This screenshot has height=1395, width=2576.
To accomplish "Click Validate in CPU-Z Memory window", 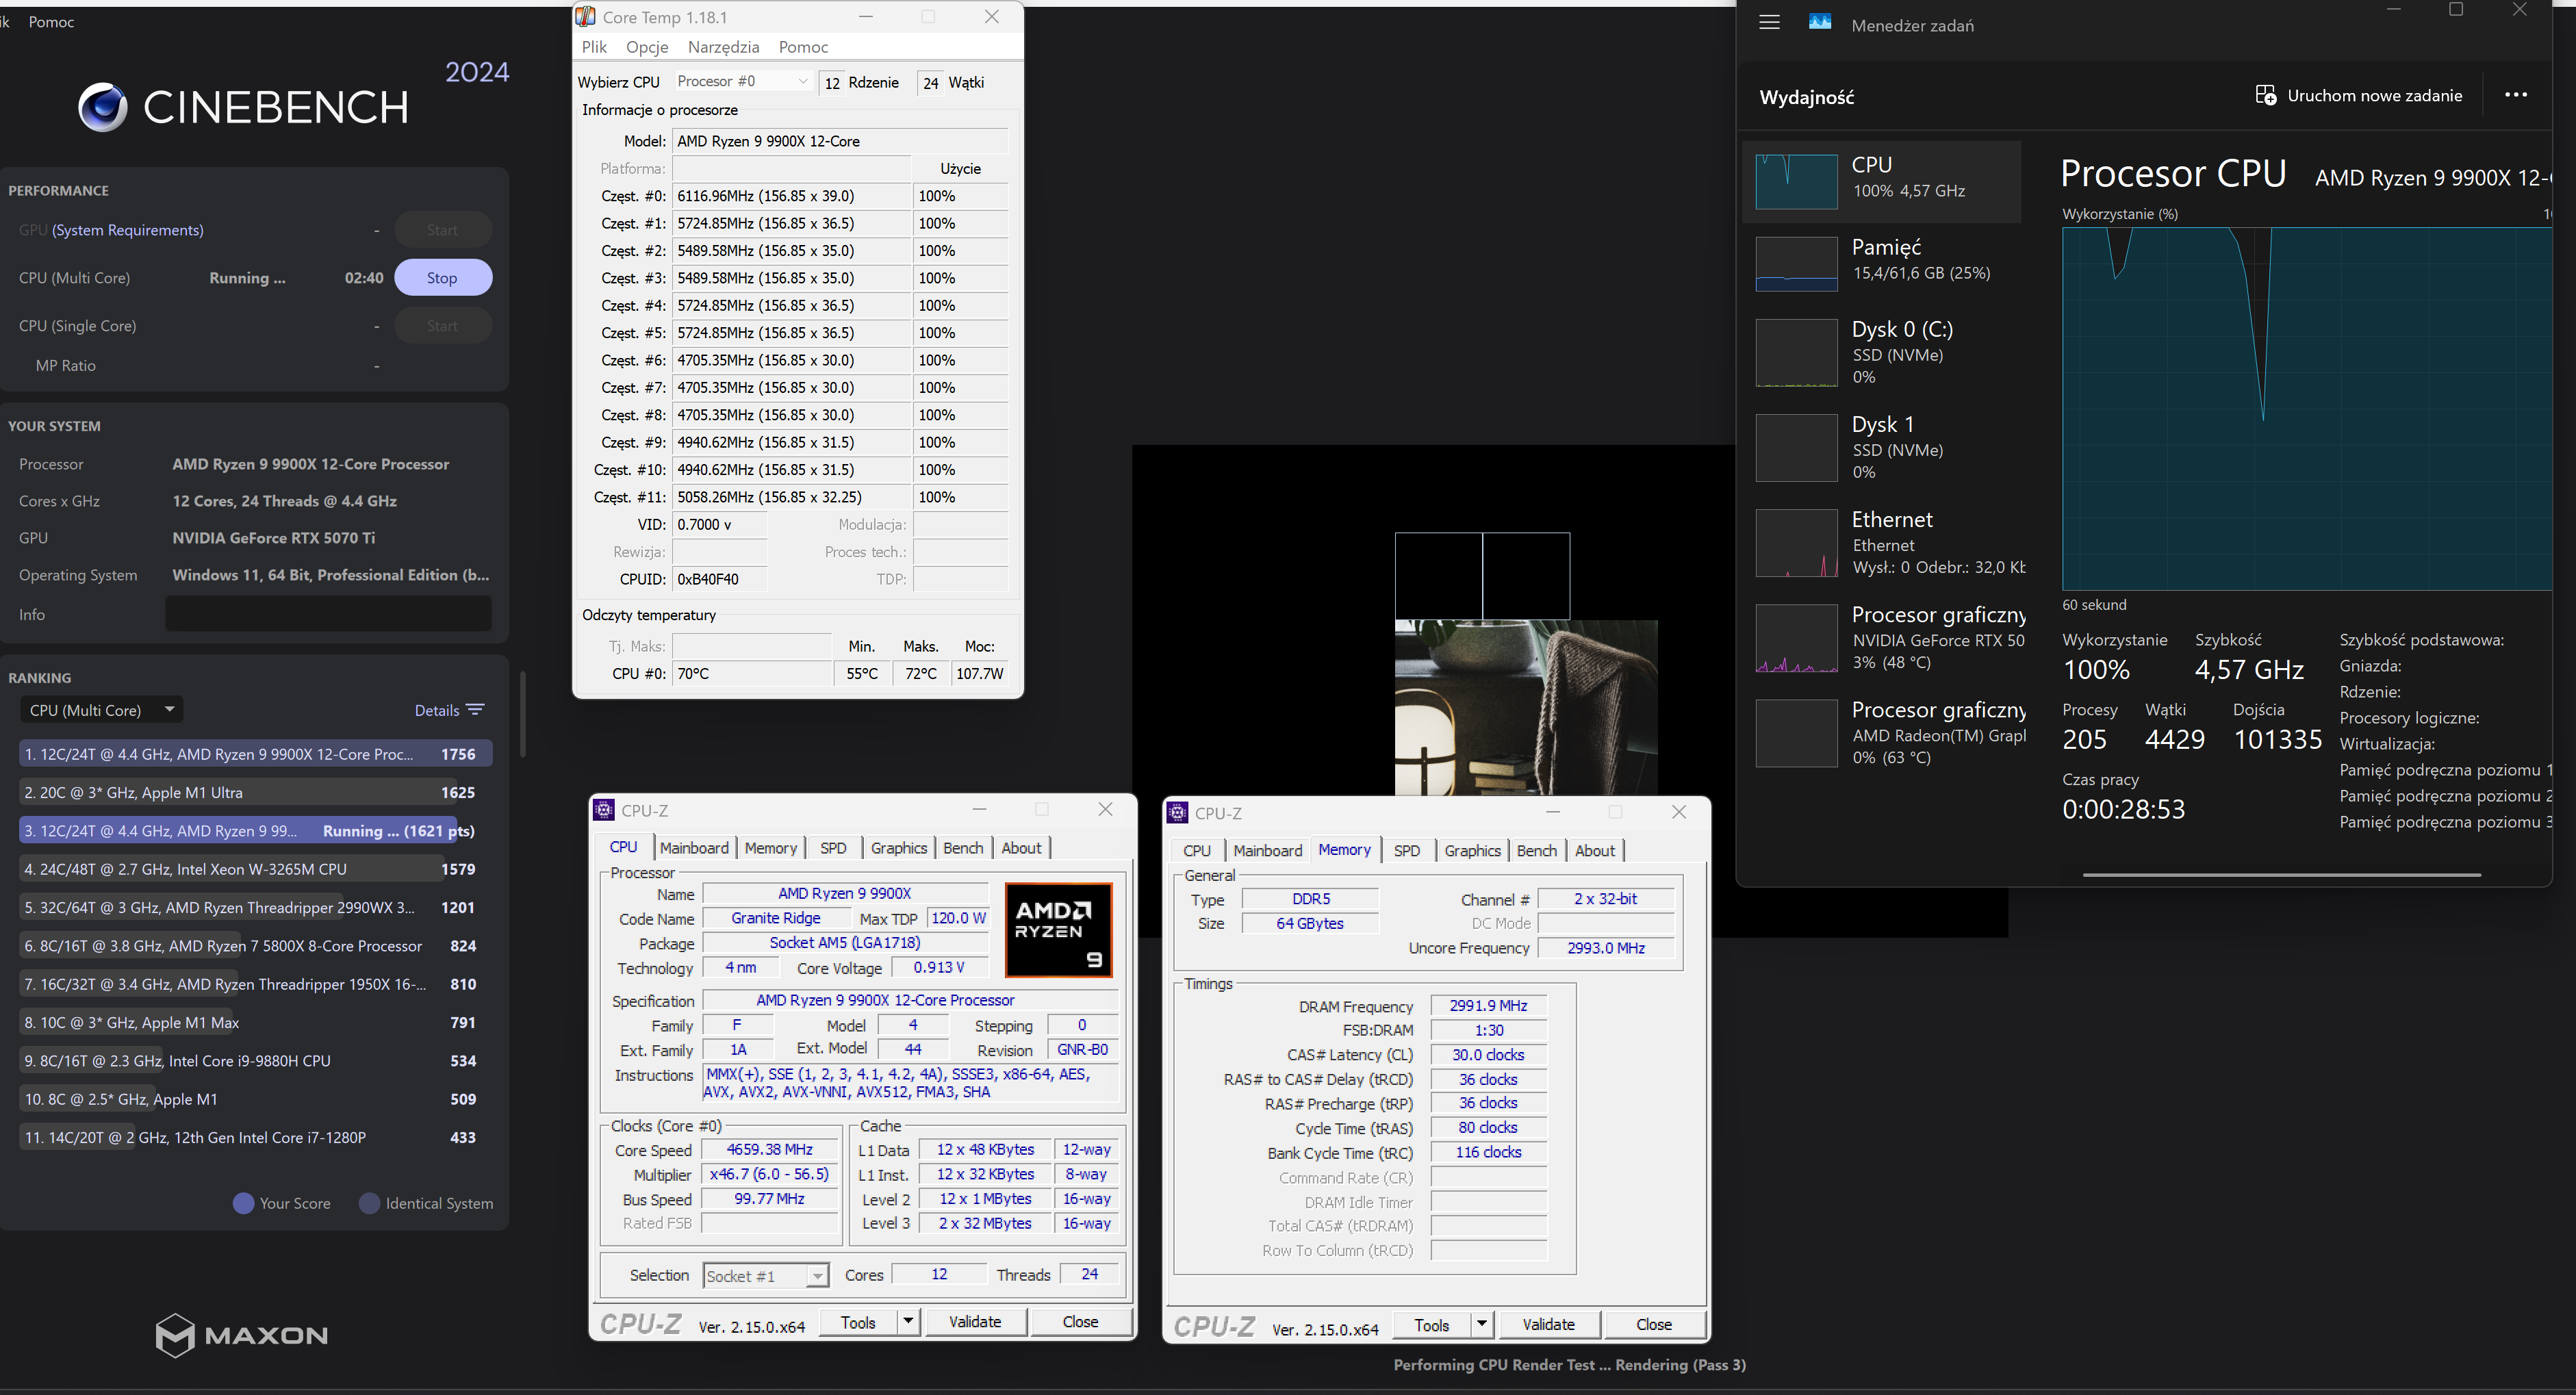I will (1549, 1324).
